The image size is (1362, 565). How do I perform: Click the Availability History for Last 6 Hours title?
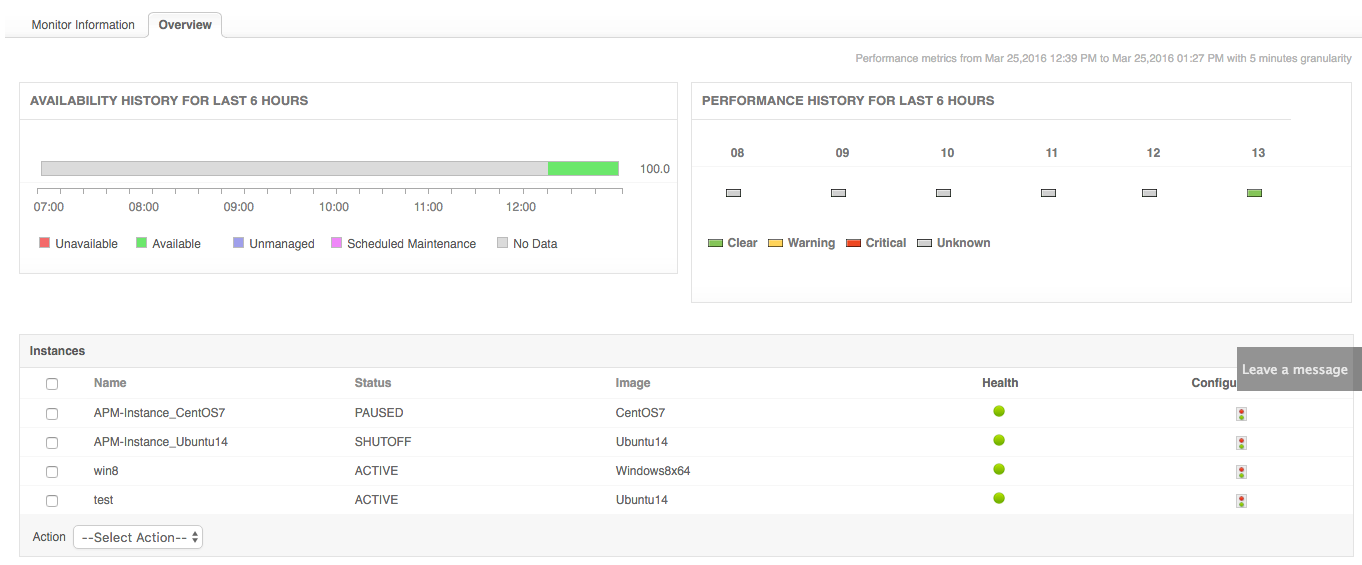pos(169,101)
